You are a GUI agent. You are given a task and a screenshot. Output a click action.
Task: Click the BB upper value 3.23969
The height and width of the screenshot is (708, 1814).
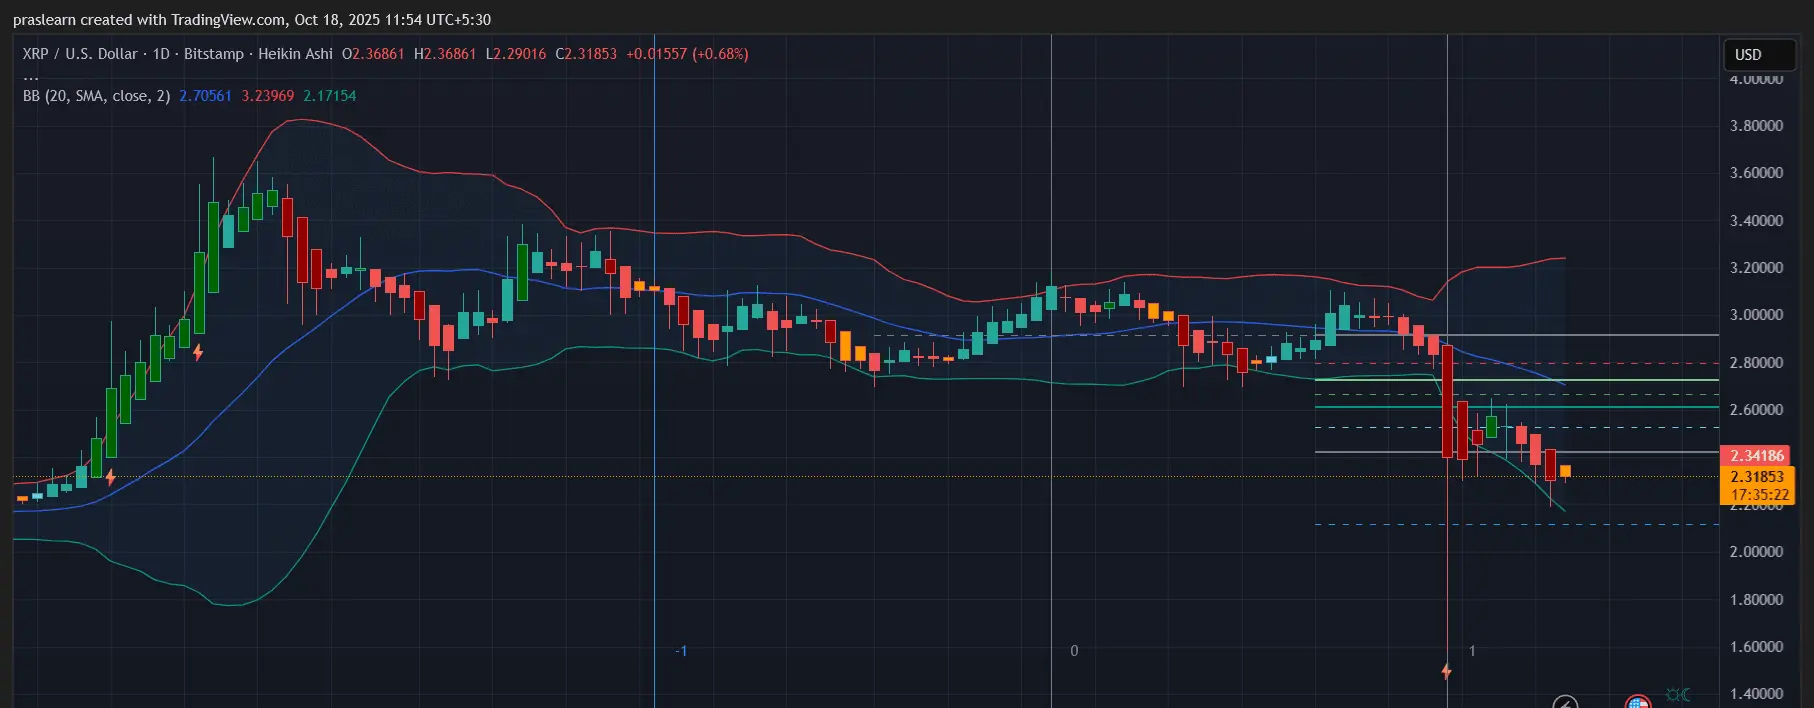pyautogui.click(x=268, y=96)
